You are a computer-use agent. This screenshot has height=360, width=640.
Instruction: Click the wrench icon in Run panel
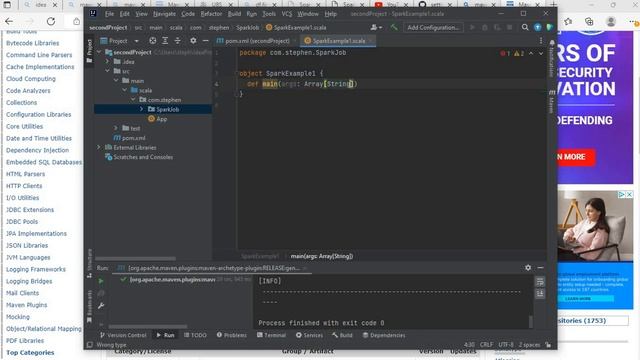(101, 306)
